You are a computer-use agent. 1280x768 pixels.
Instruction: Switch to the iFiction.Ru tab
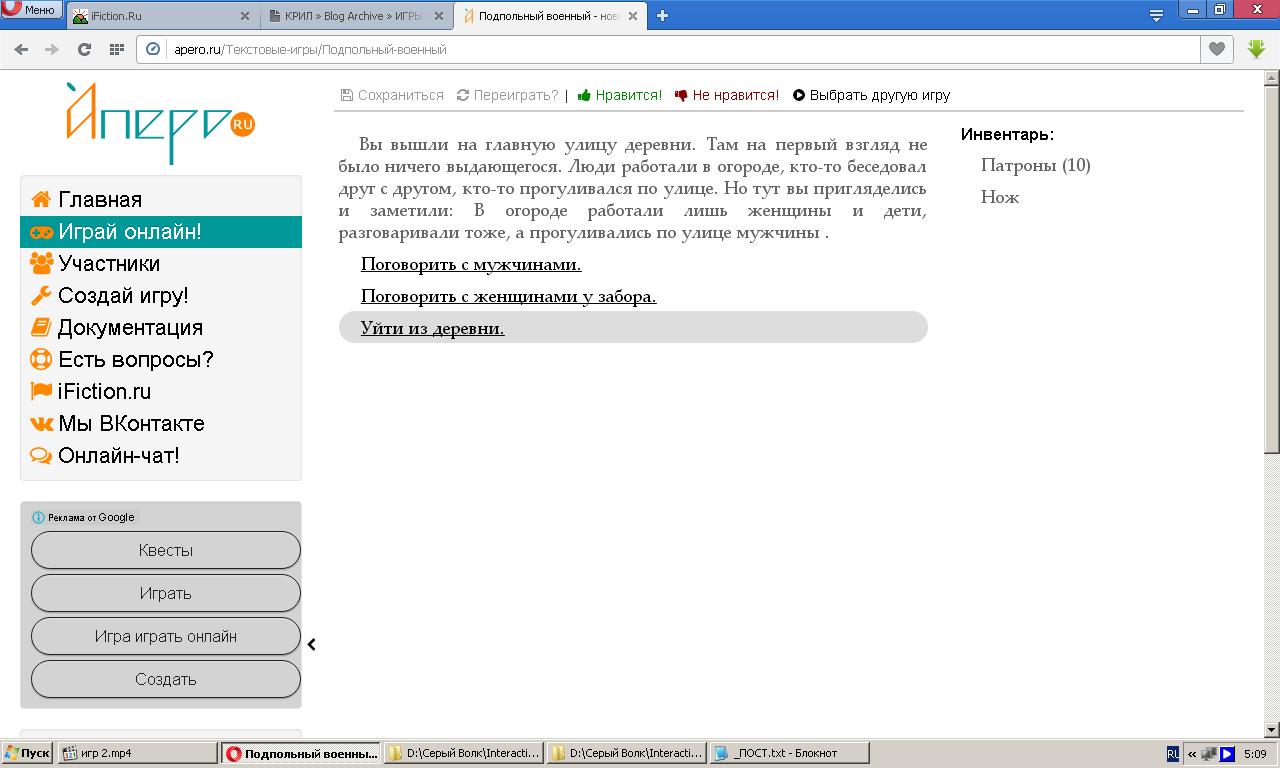(160, 16)
